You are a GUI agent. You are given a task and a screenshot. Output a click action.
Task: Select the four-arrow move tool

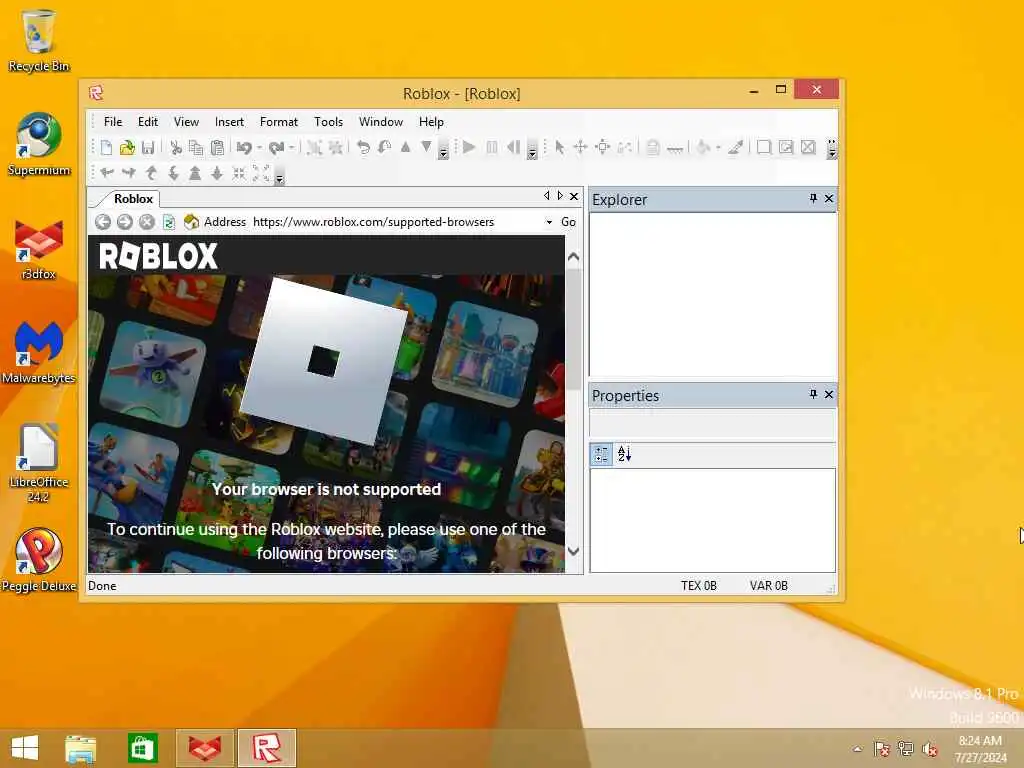click(581, 147)
